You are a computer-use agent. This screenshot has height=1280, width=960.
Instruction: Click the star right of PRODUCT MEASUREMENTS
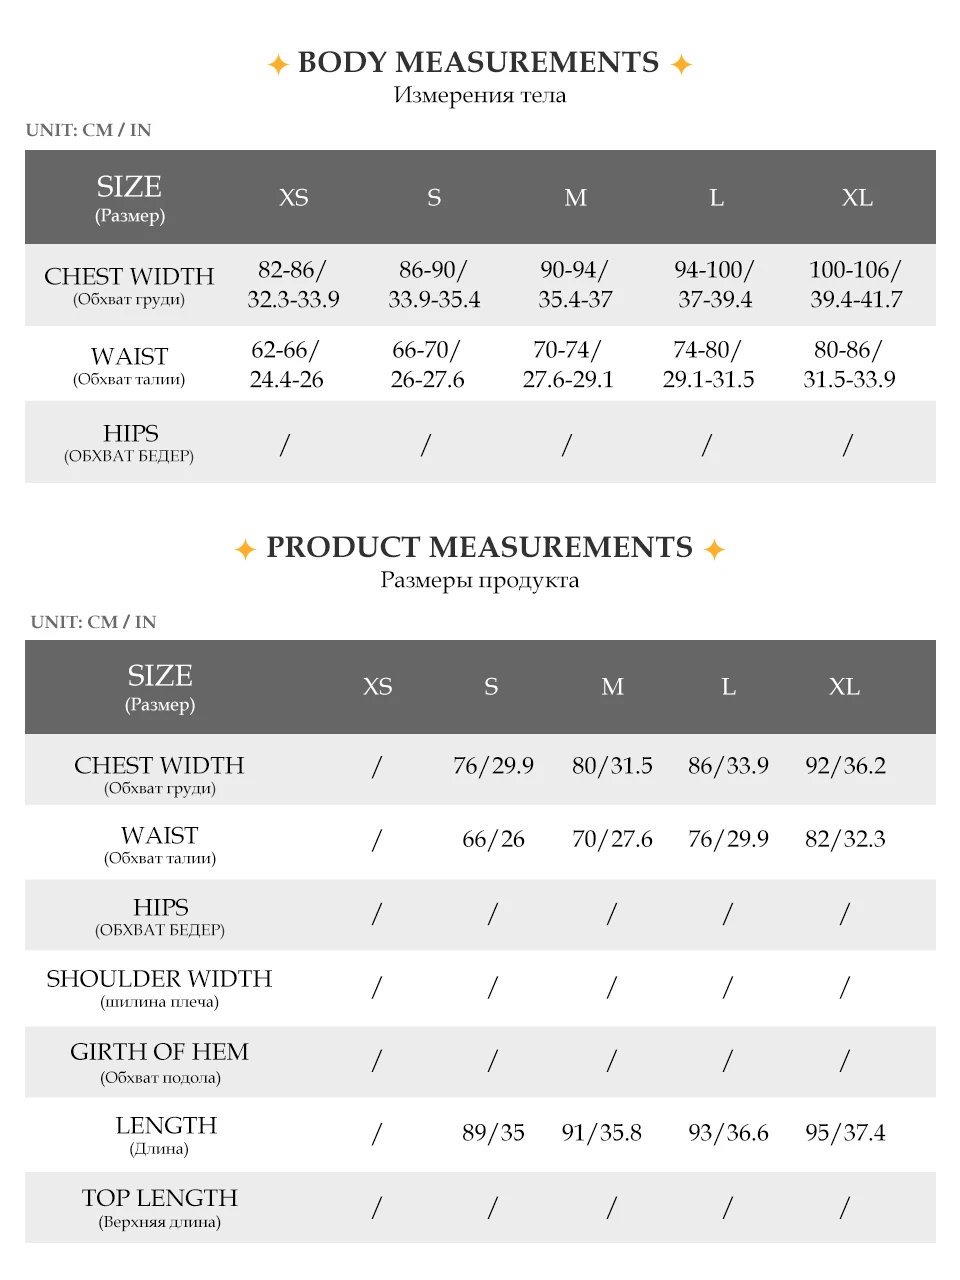(714, 549)
